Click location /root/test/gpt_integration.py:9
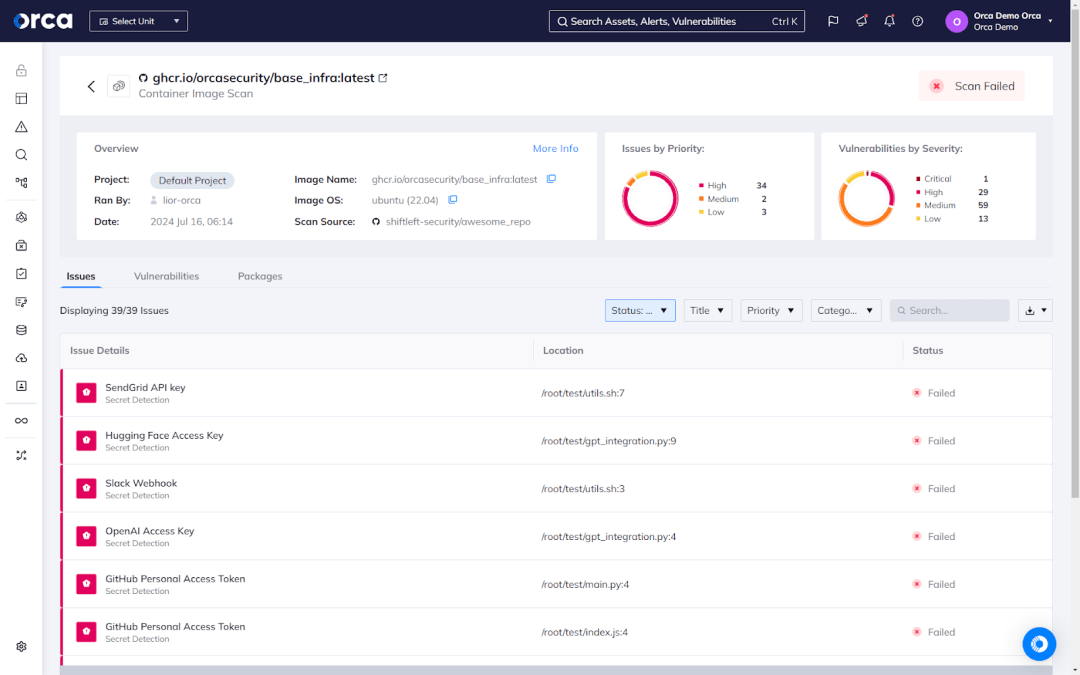The height and width of the screenshot is (675, 1080). [x=609, y=441]
